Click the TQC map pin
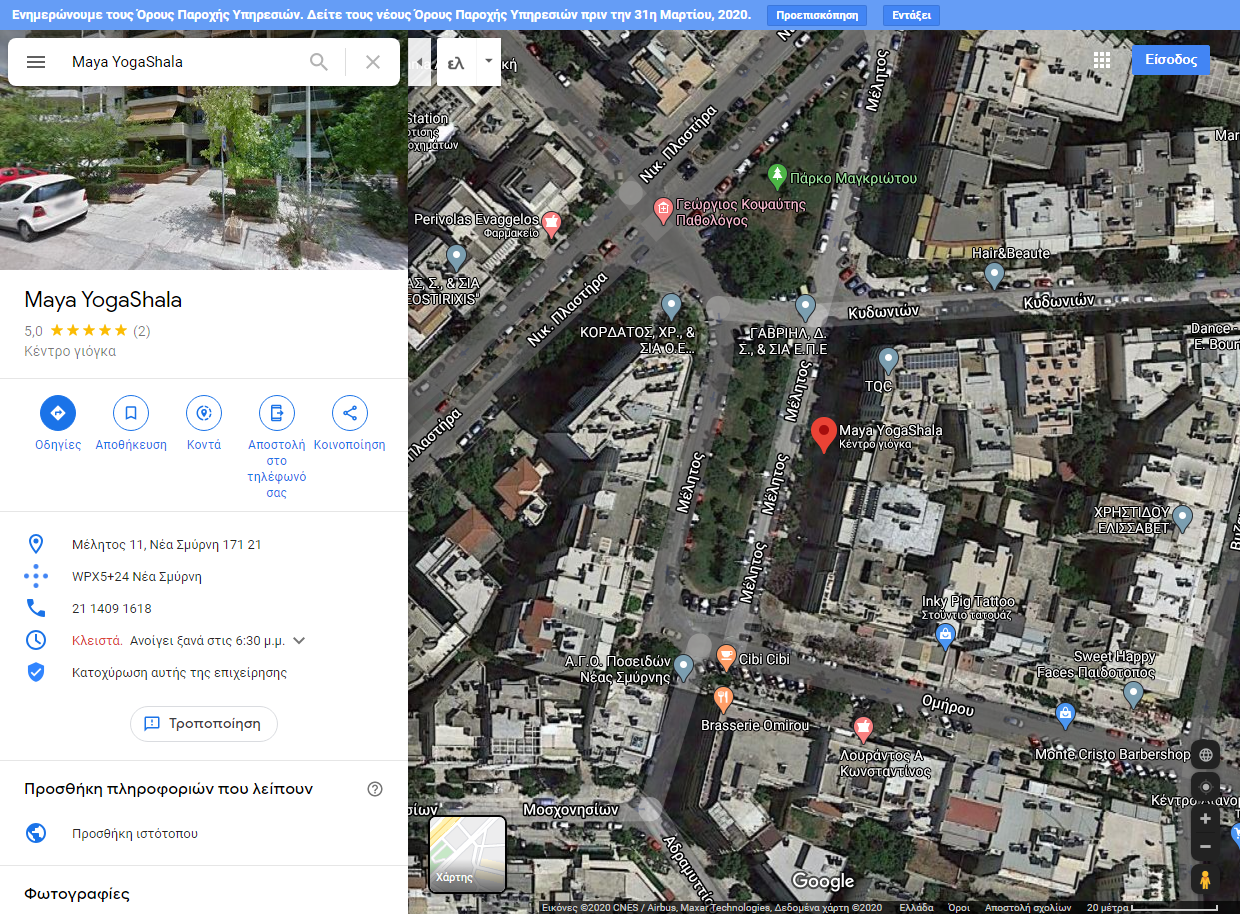Image resolution: width=1240 pixels, height=914 pixels. pyautogui.click(x=888, y=360)
